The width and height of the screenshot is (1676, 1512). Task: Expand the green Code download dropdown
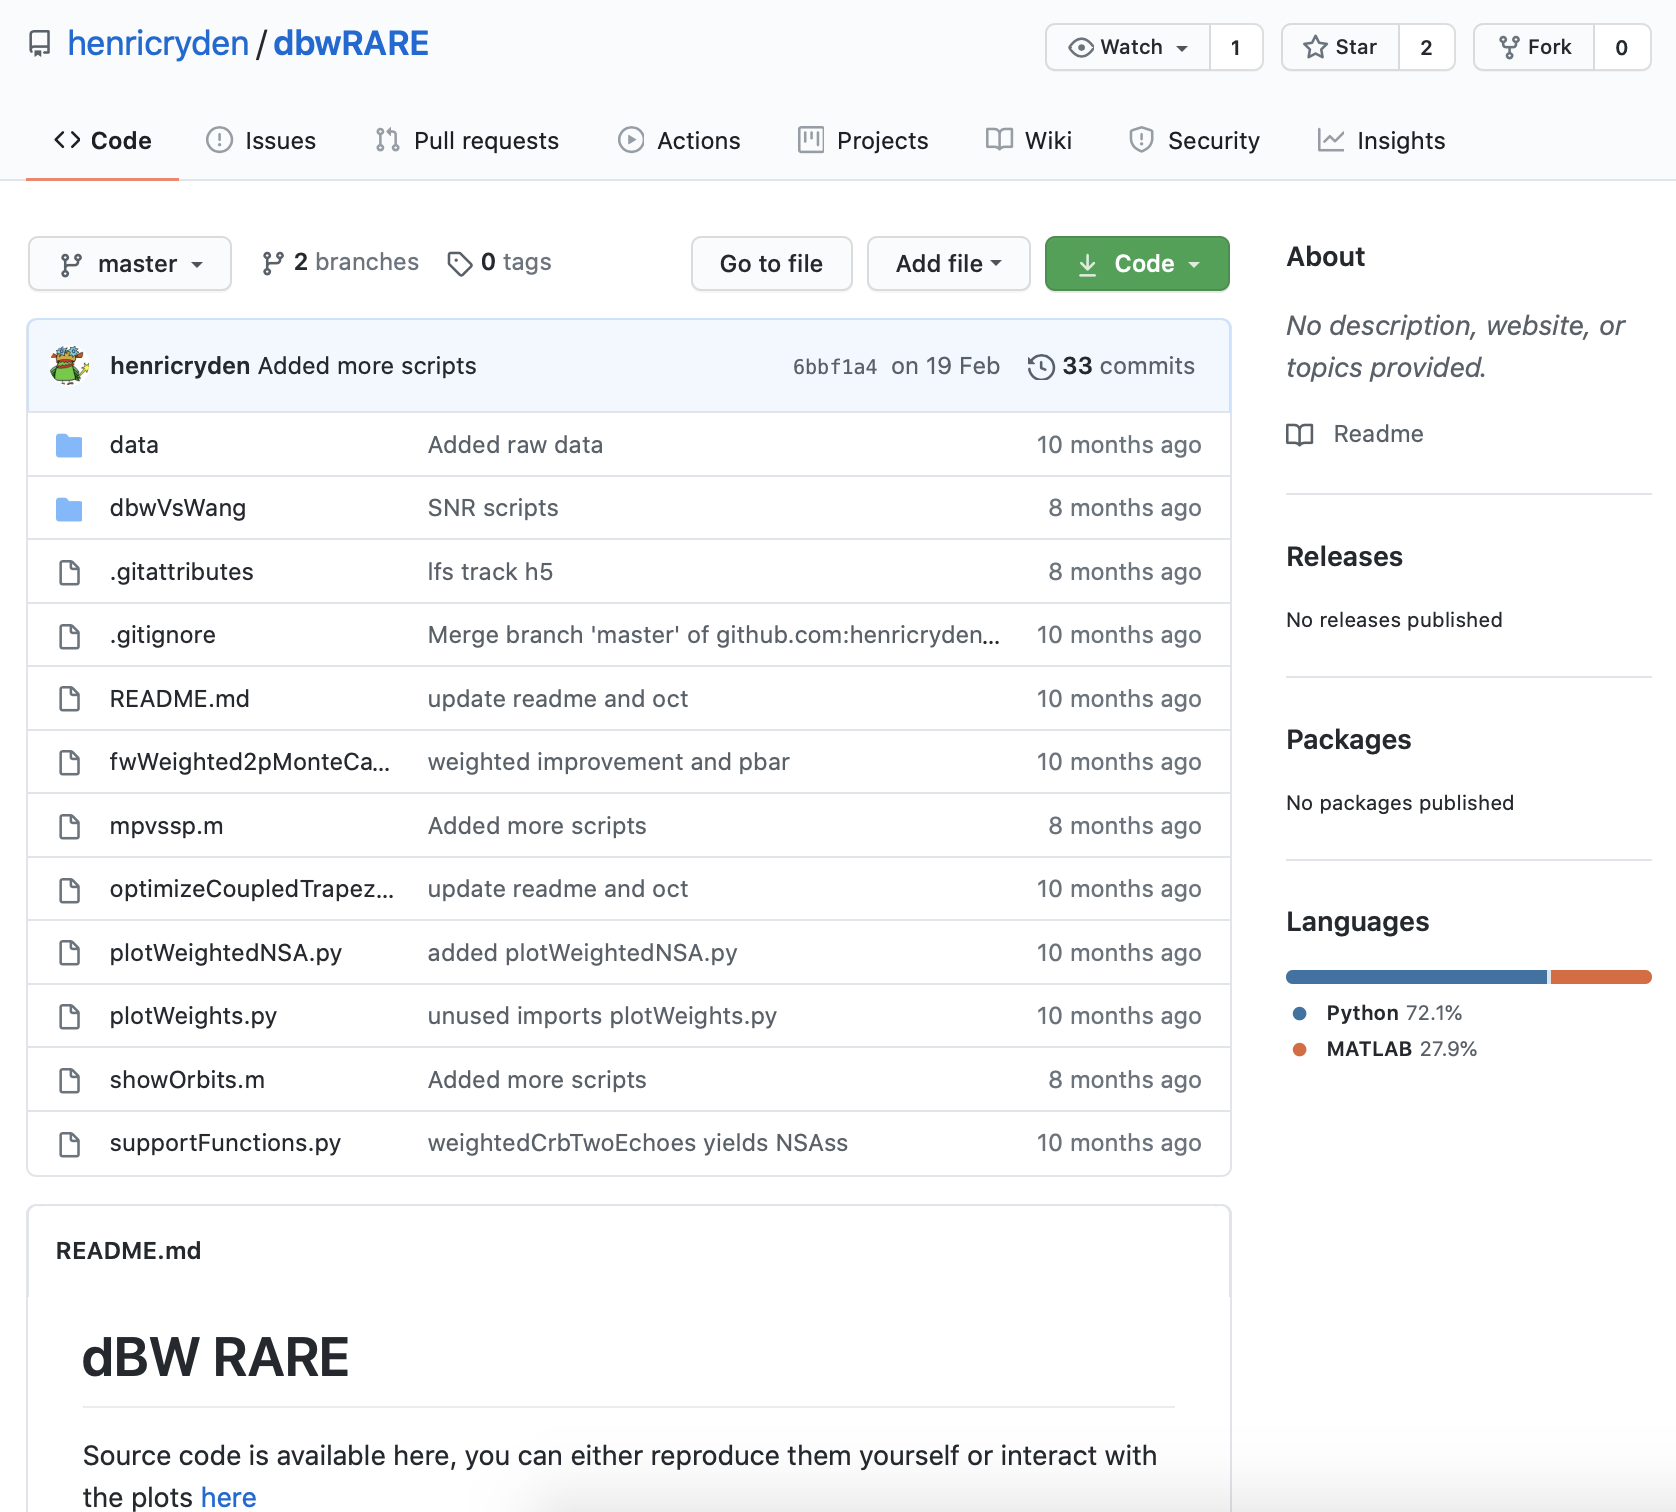click(x=1137, y=264)
